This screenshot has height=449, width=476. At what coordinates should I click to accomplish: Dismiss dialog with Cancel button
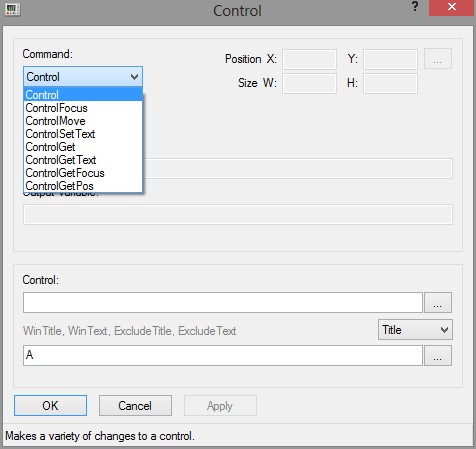coord(135,406)
